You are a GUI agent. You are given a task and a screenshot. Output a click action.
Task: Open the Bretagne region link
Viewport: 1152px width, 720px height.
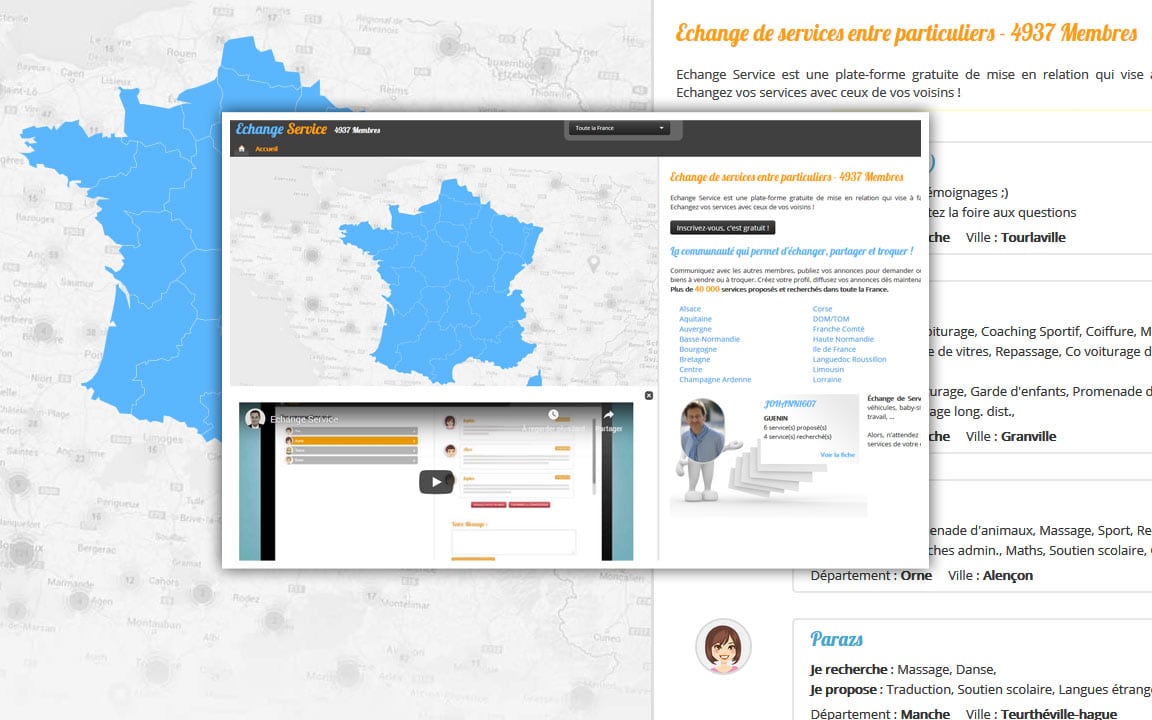tap(694, 360)
